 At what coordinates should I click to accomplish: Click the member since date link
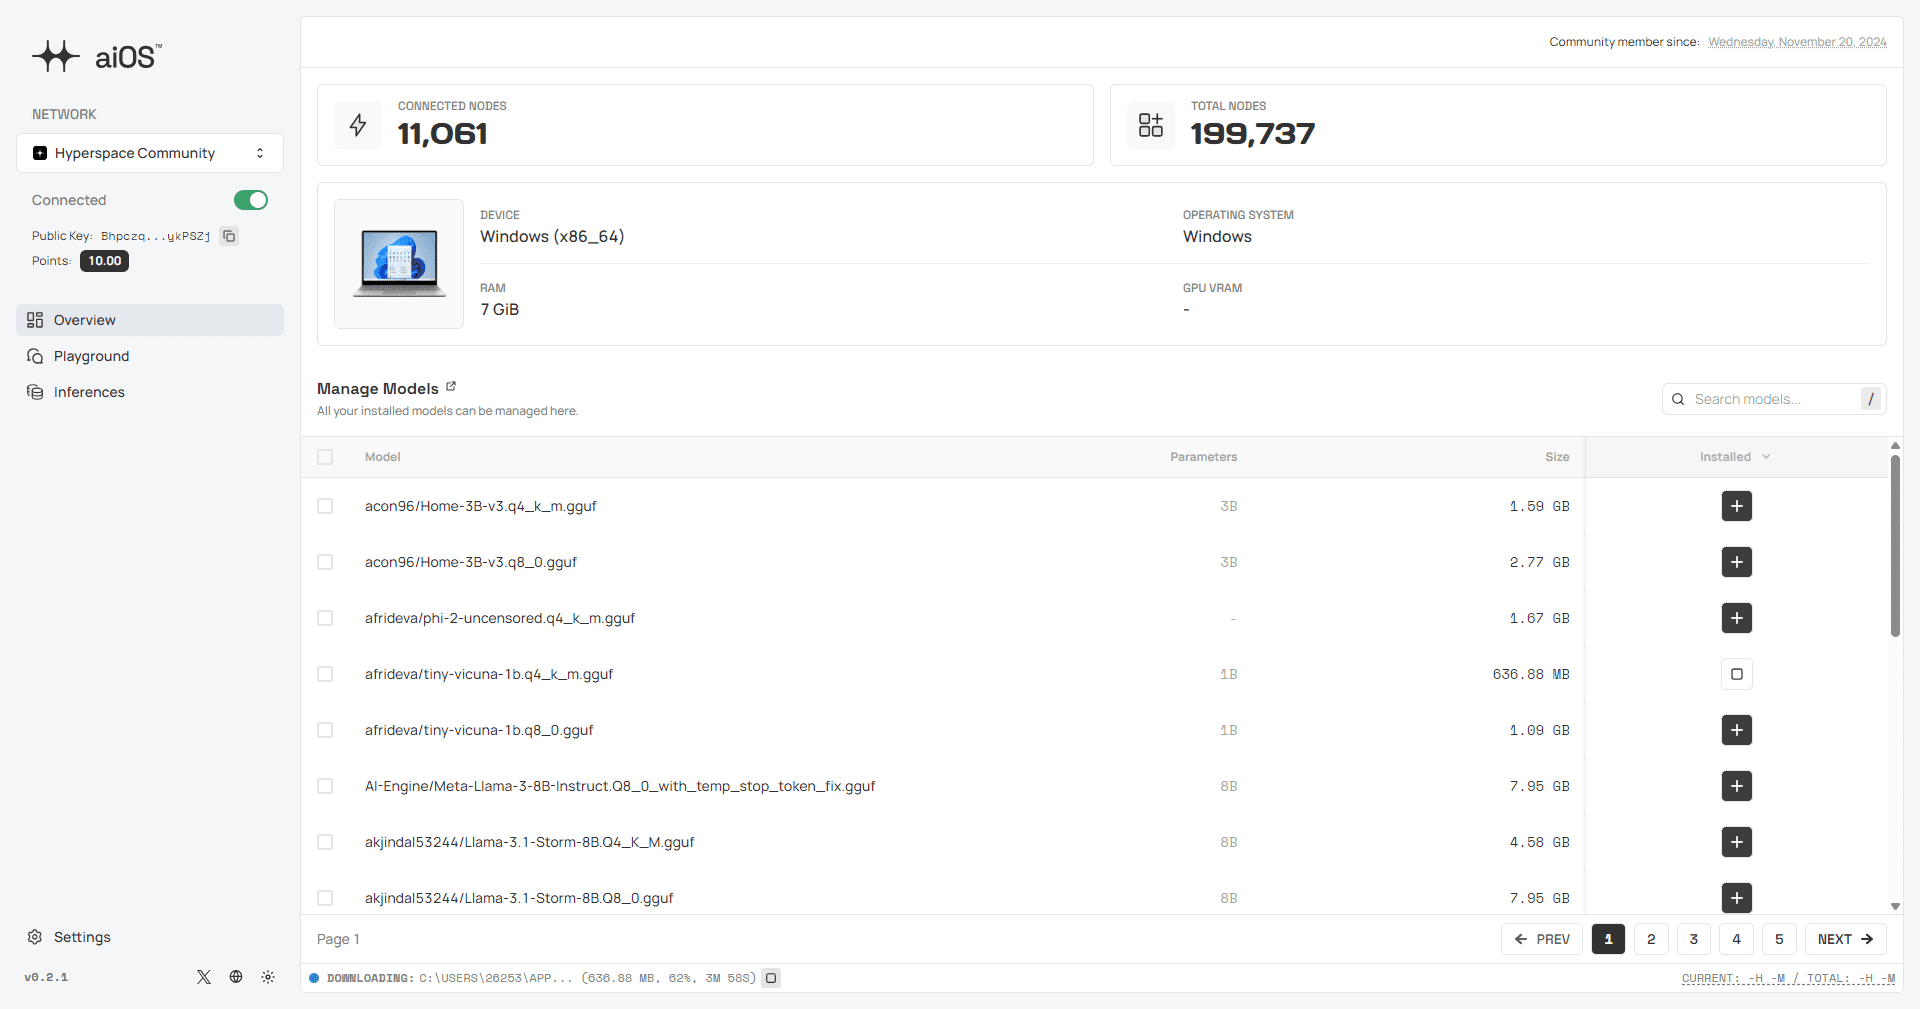tap(1797, 42)
